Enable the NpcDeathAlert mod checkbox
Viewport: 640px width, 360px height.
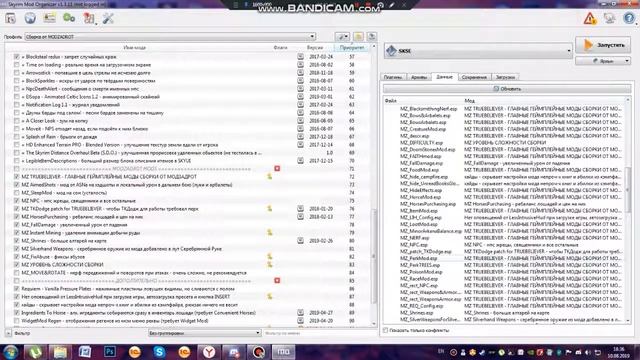[16, 89]
